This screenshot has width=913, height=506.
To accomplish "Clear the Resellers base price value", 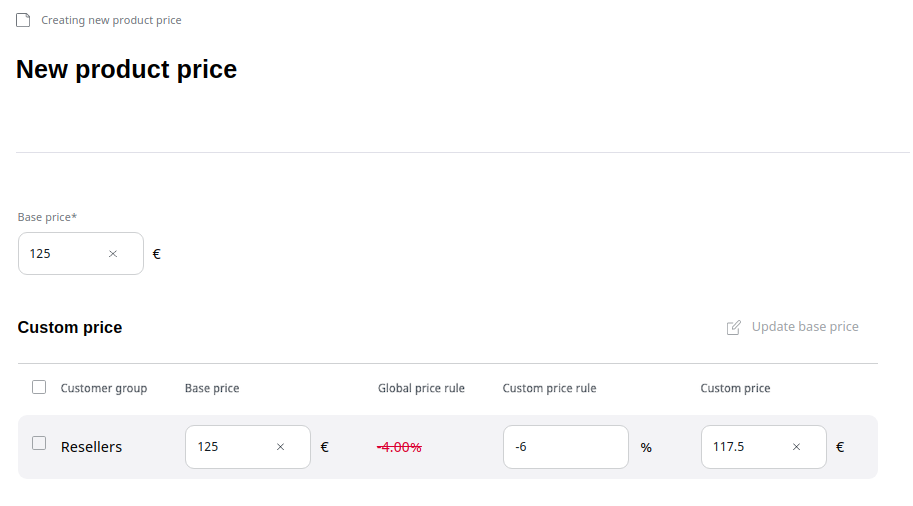I will pos(280,447).
